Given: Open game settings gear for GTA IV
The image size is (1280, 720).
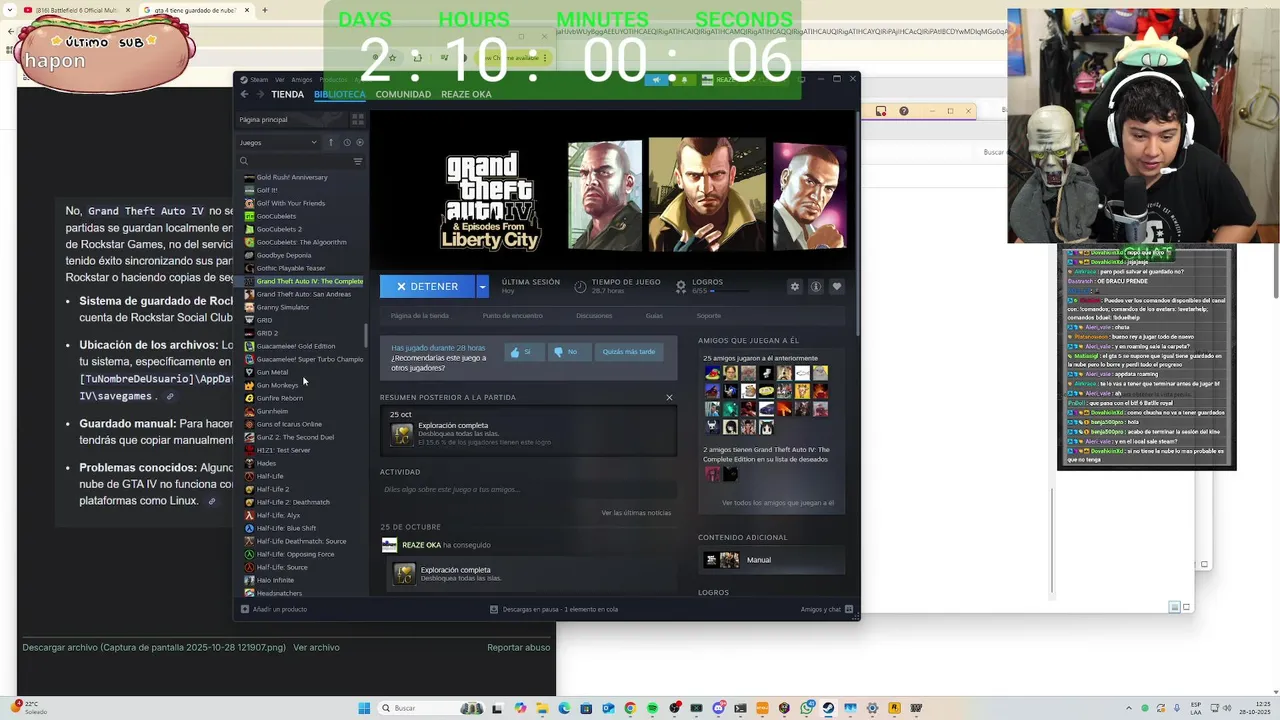Looking at the screenshot, I should [x=795, y=286].
